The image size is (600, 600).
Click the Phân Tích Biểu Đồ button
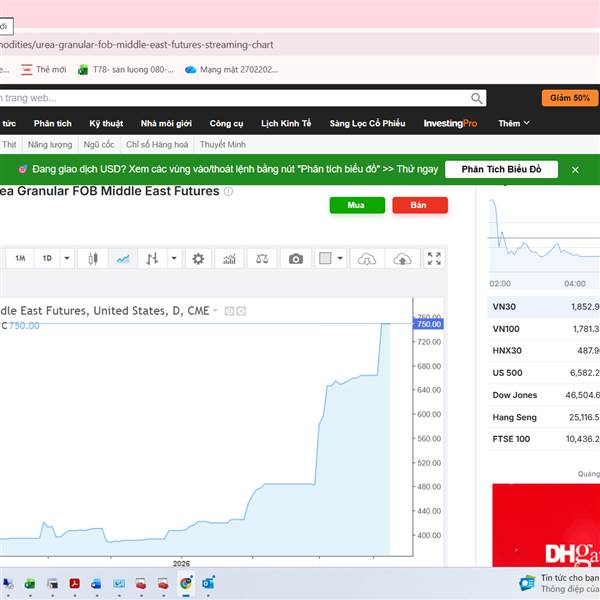pos(501,169)
